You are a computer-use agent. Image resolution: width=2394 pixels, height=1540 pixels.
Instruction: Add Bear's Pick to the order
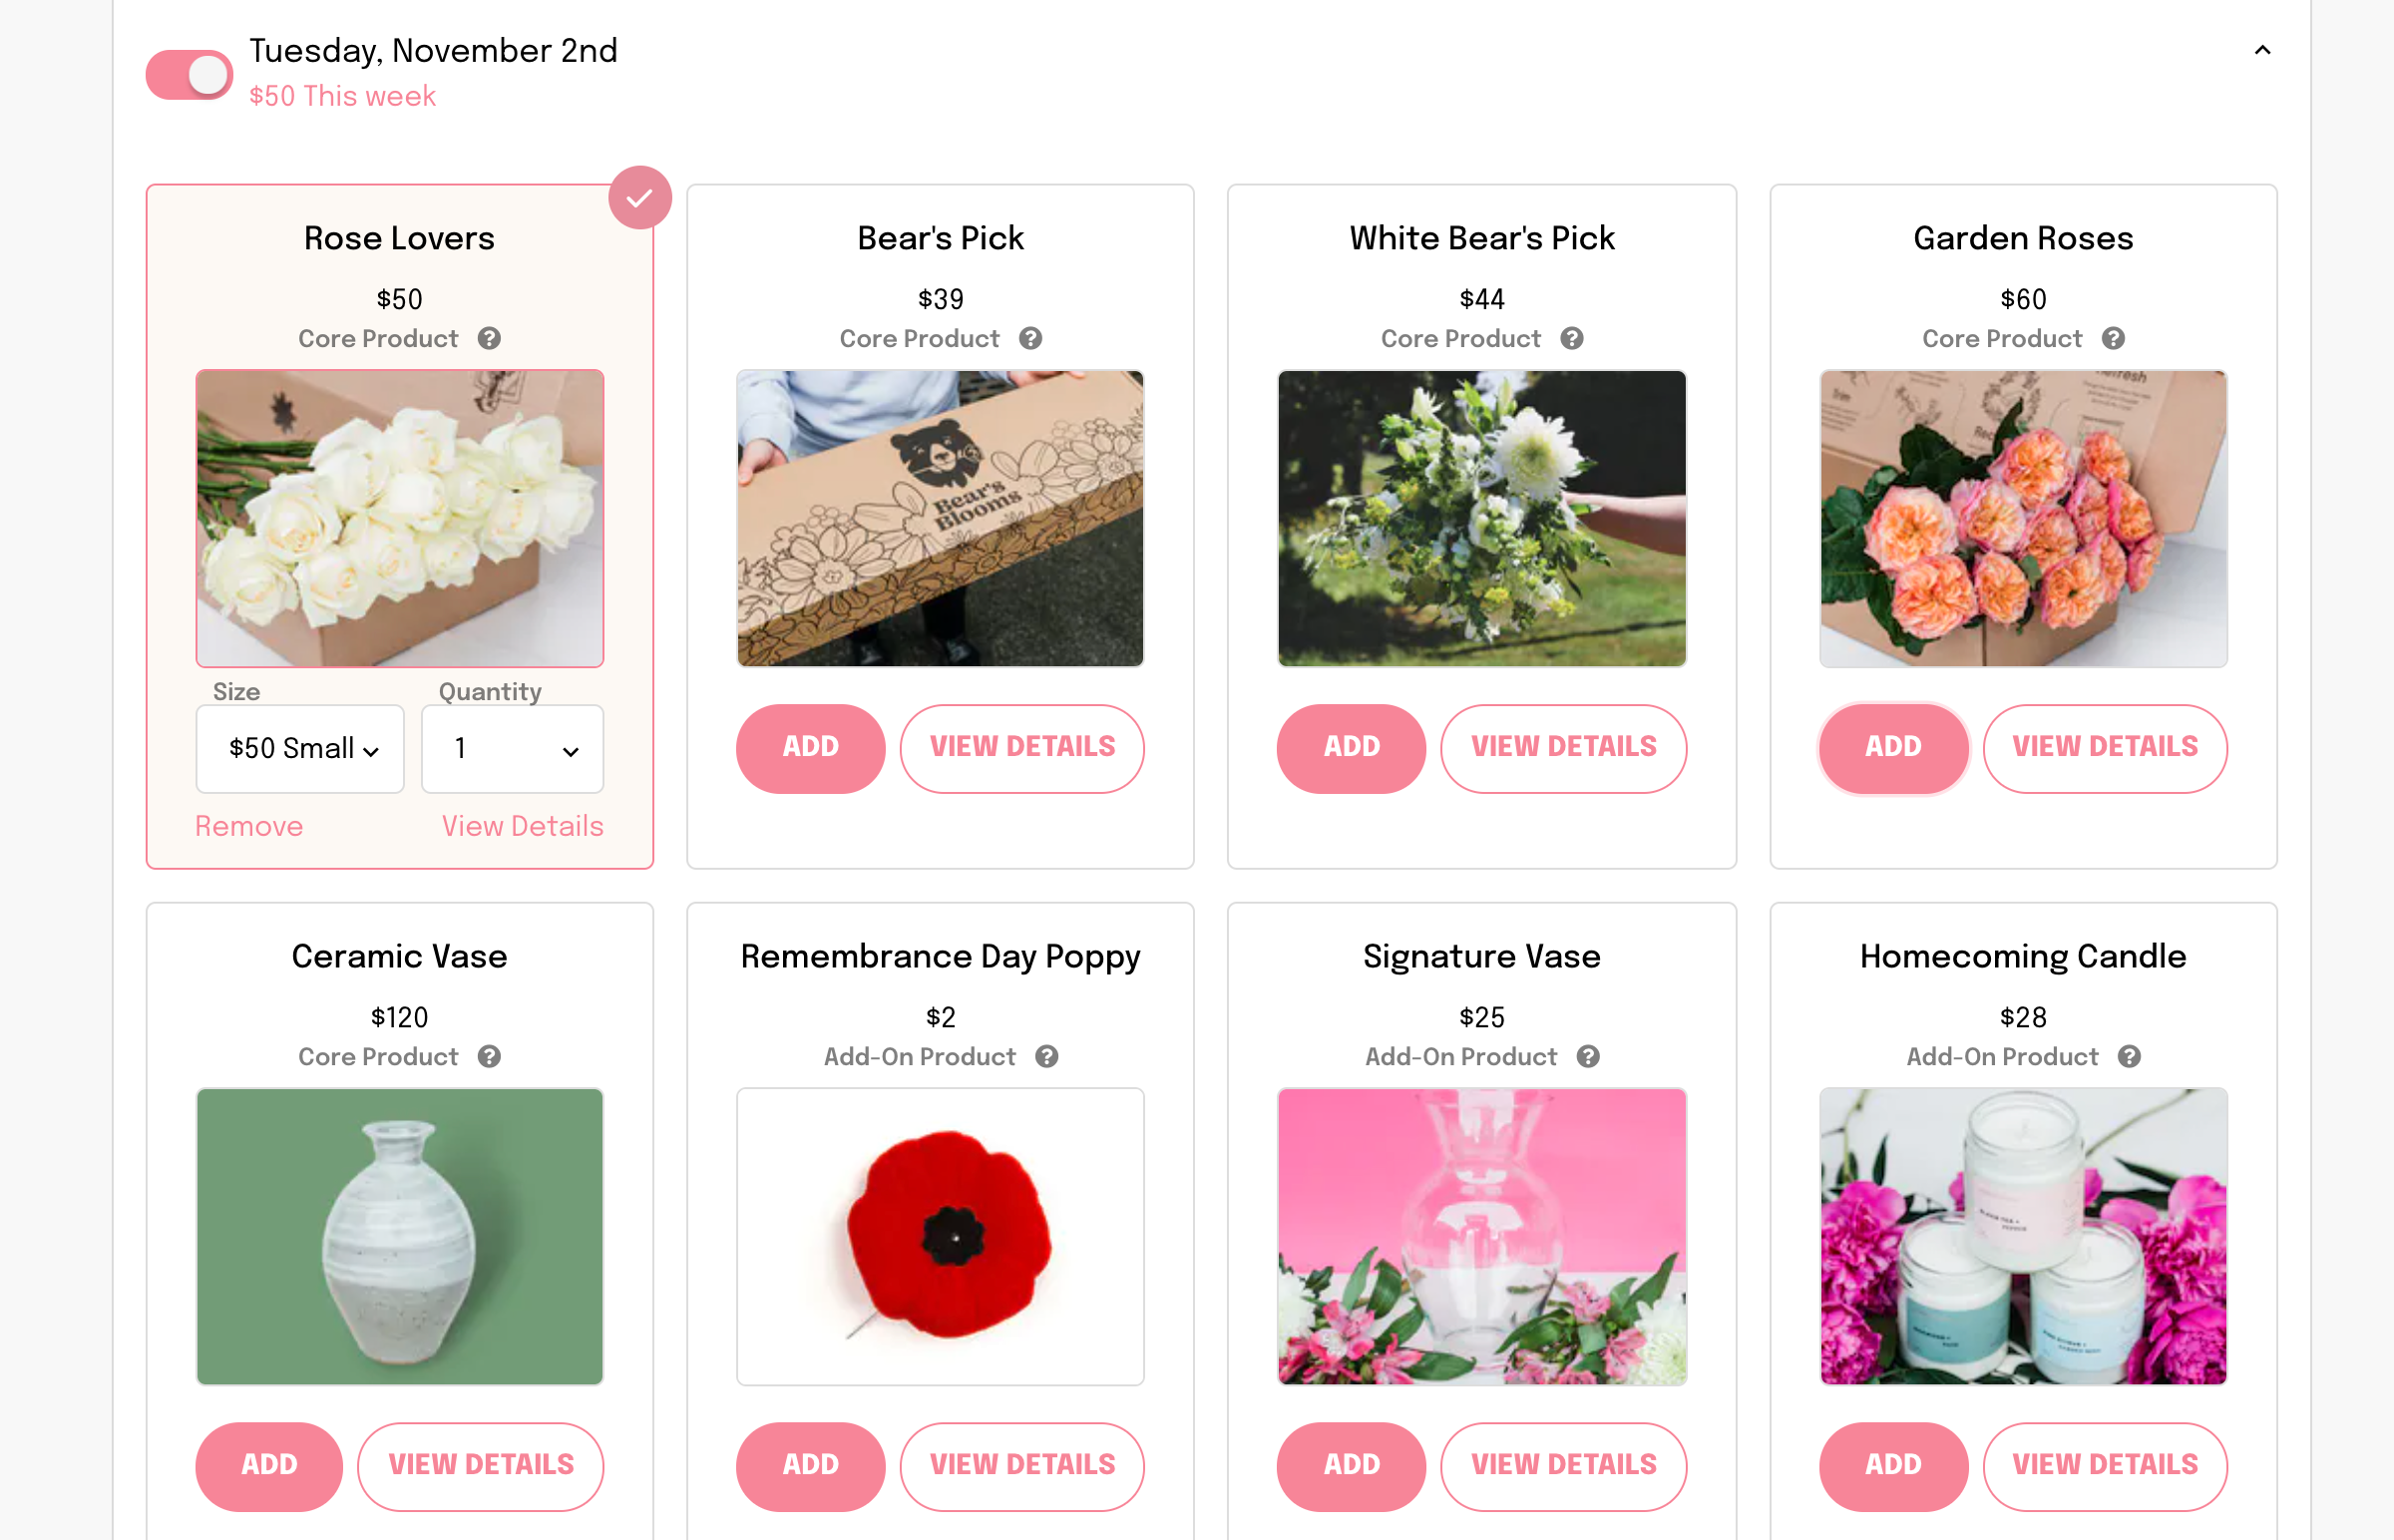(x=810, y=748)
